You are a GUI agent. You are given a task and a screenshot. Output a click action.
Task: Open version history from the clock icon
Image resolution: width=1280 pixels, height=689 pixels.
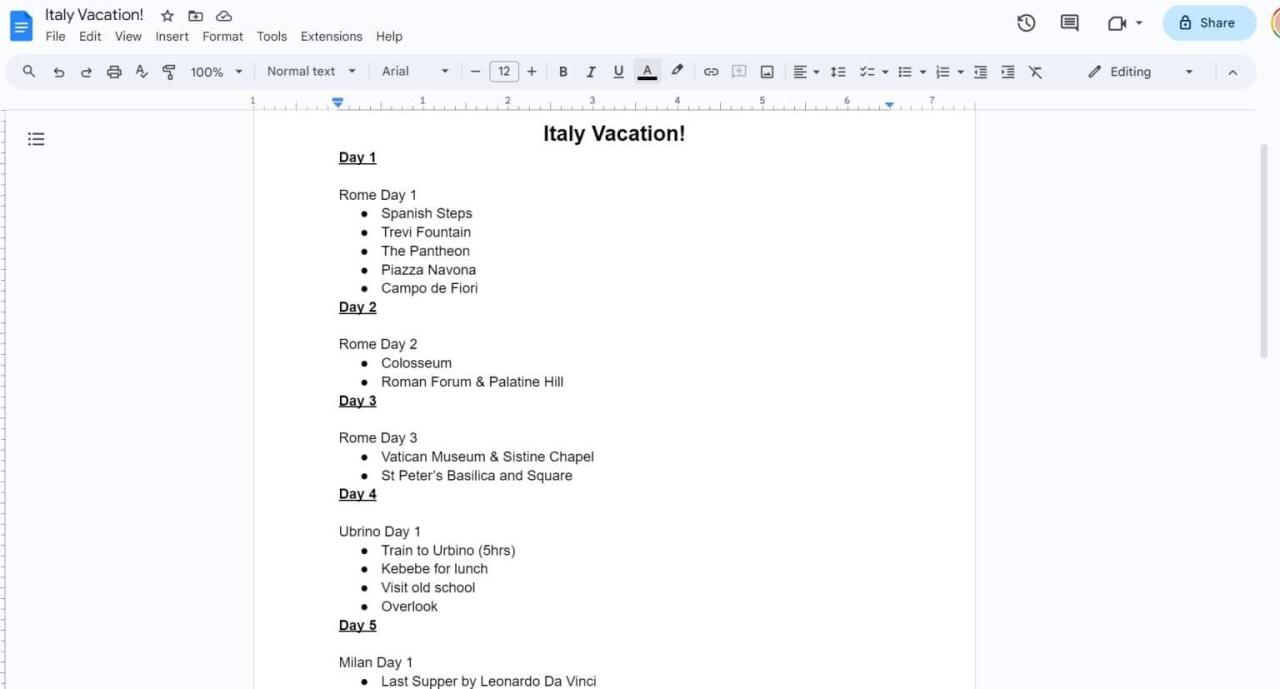(x=1026, y=22)
